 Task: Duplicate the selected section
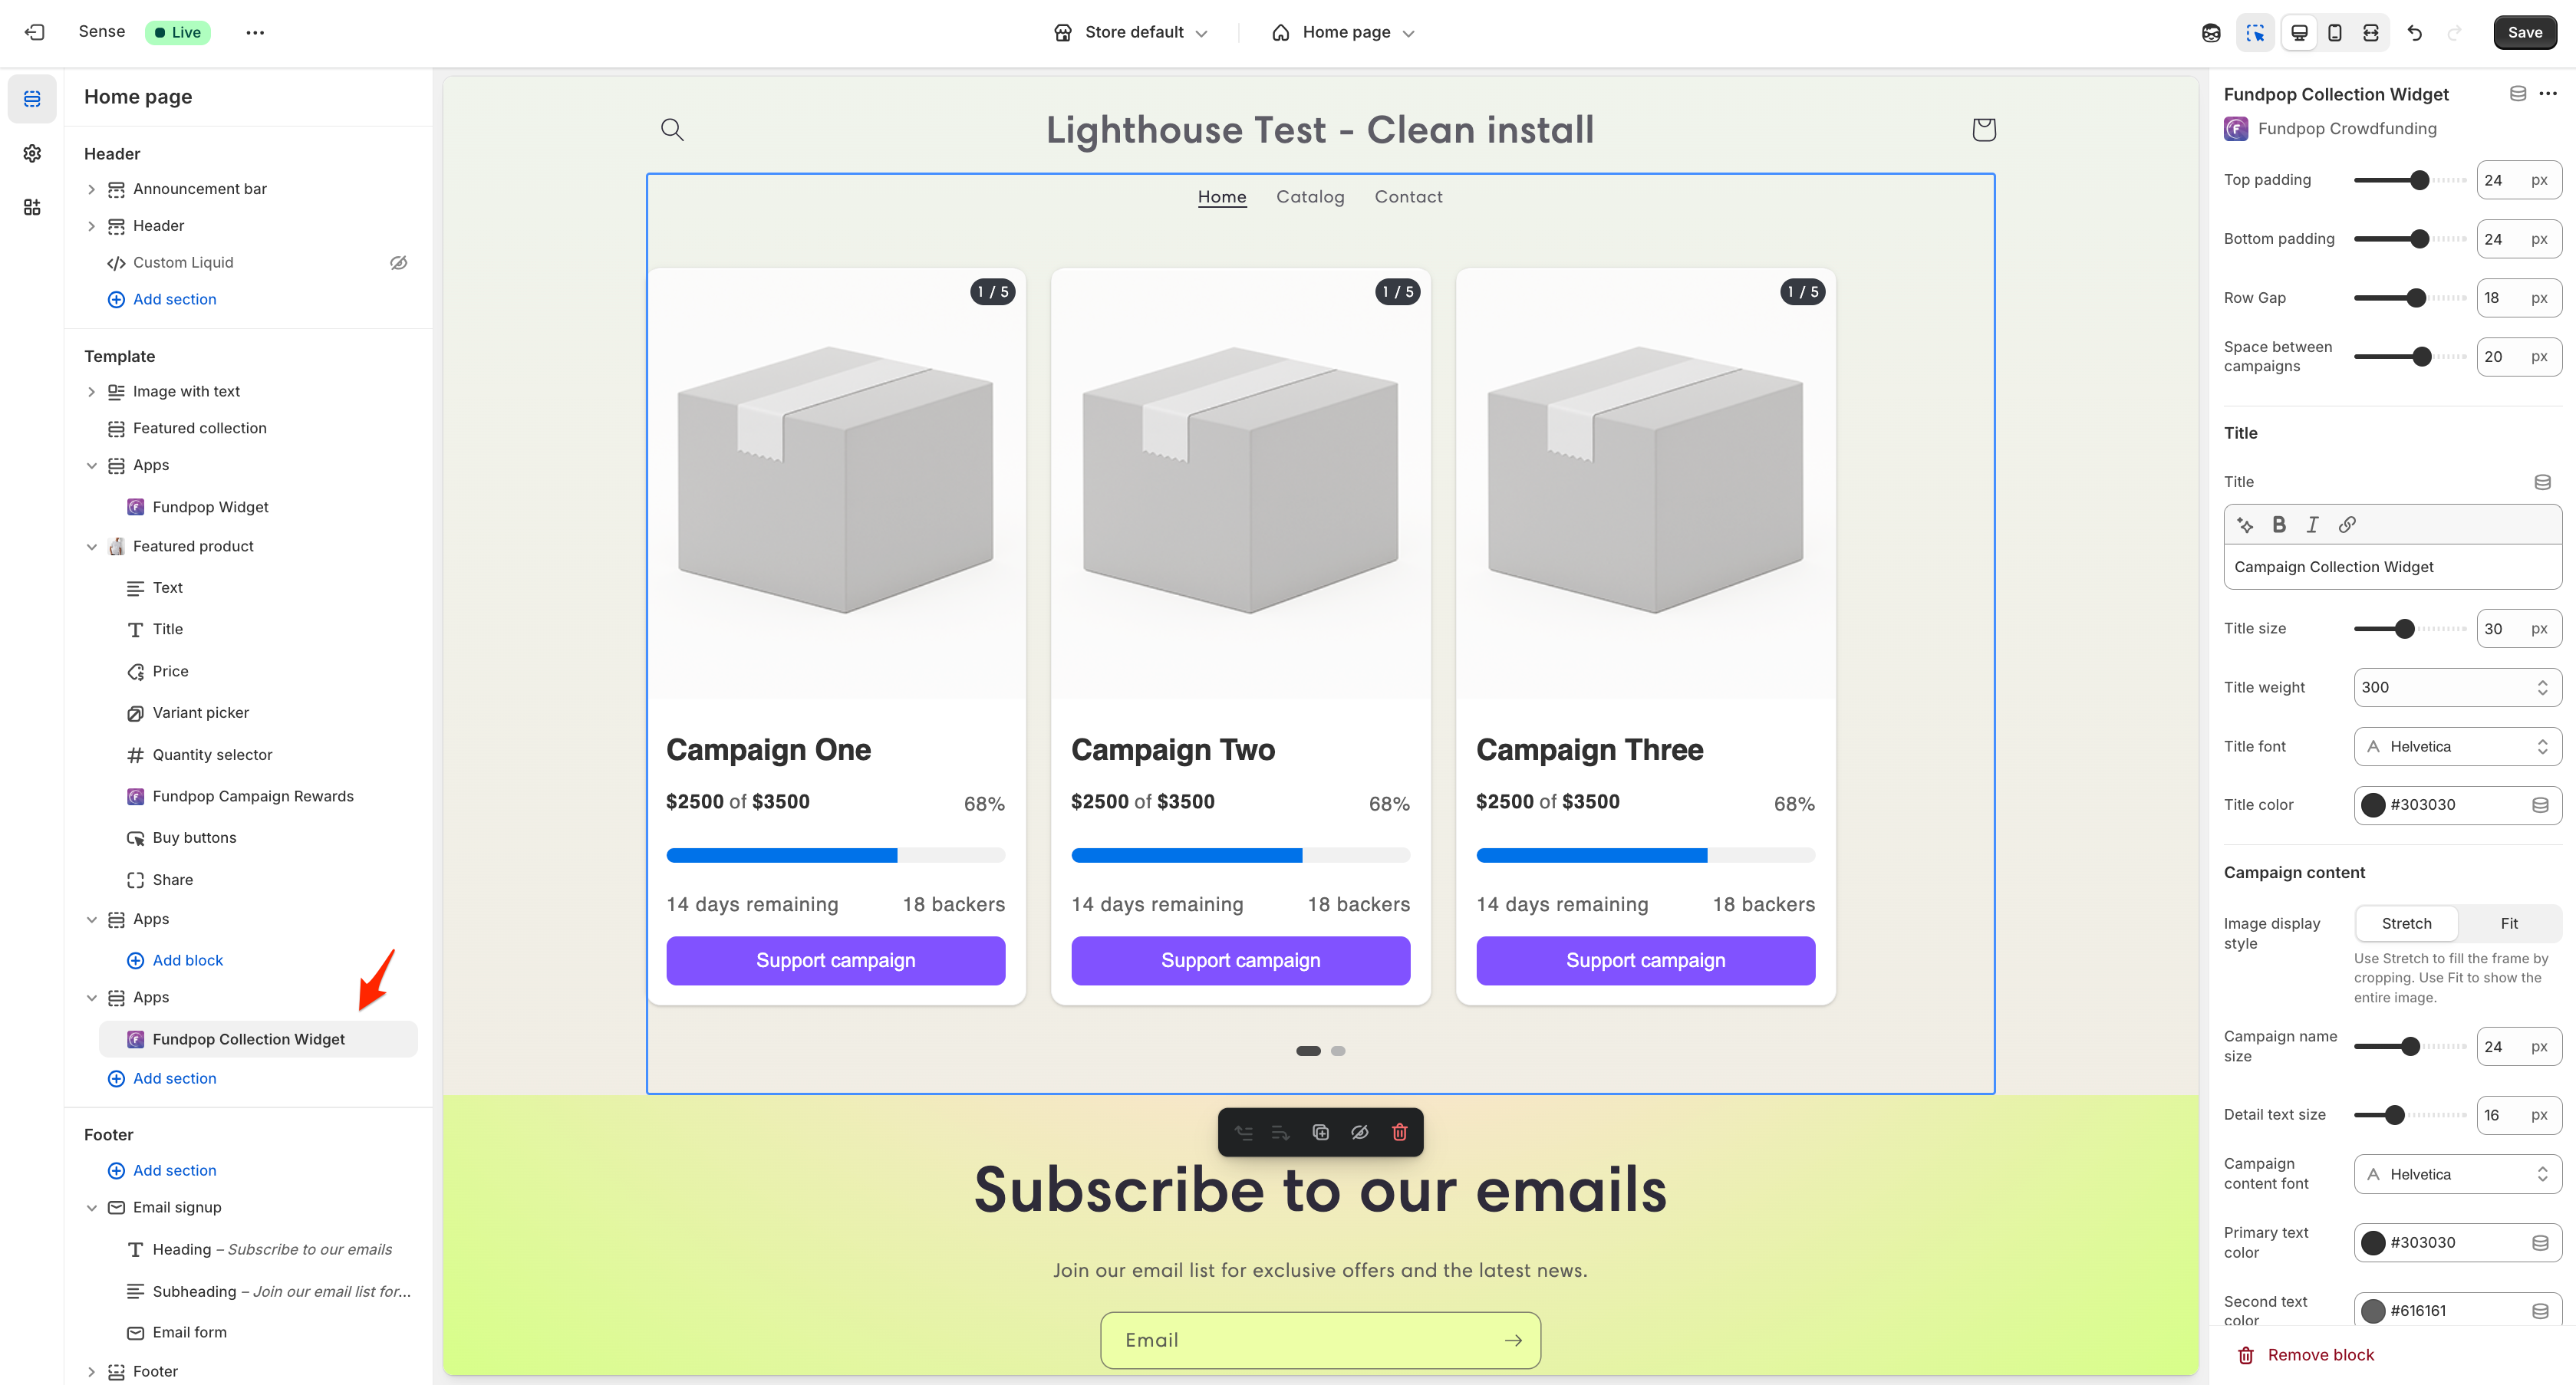coord(1321,1131)
